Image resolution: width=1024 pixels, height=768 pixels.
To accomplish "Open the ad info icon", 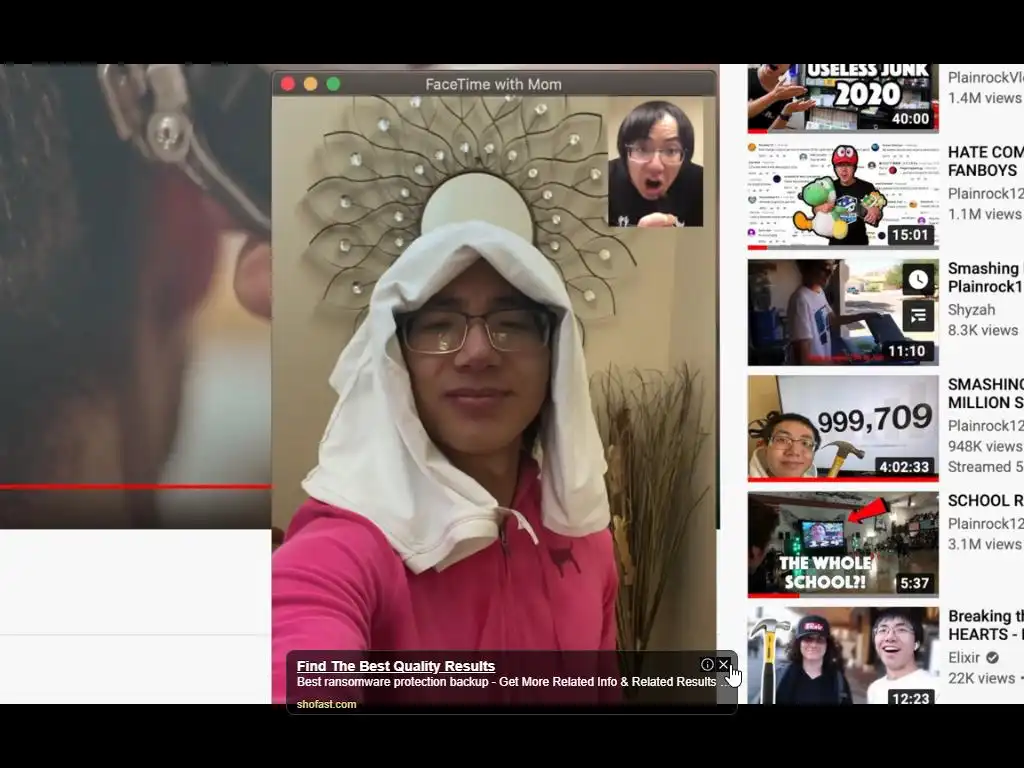I will tap(707, 664).
